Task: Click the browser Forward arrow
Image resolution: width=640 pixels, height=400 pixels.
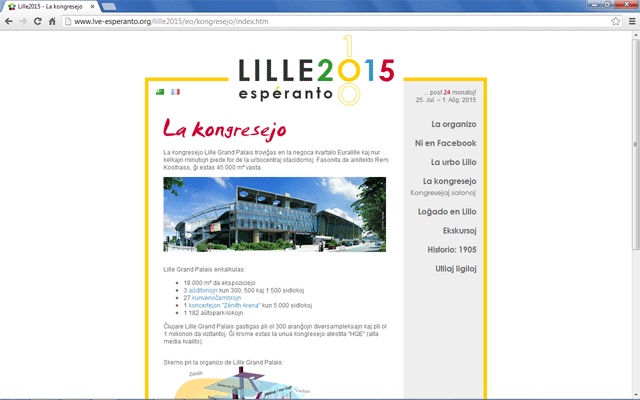Action: [x=23, y=21]
